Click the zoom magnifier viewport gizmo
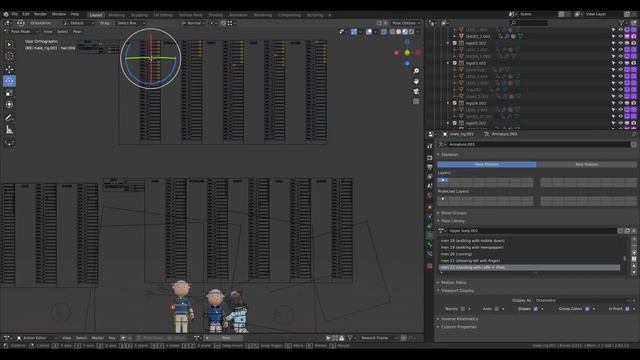The width and height of the screenshot is (640, 360). coord(416,71)
